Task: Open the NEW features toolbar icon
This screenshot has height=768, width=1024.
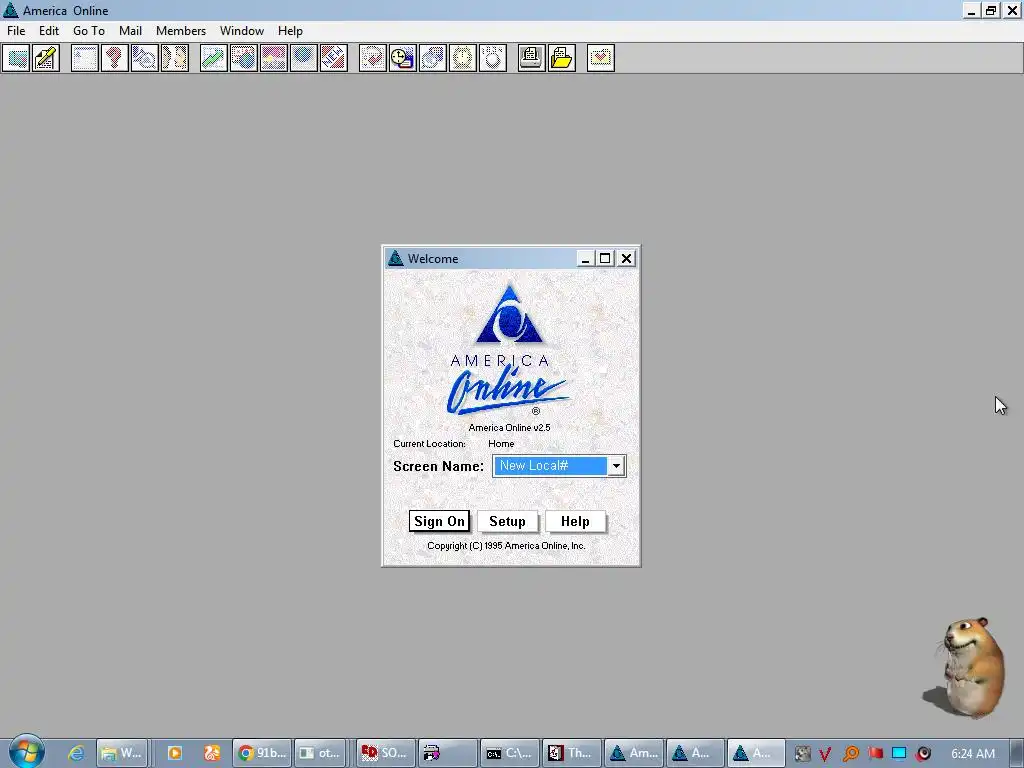Action: click(334, 58)
